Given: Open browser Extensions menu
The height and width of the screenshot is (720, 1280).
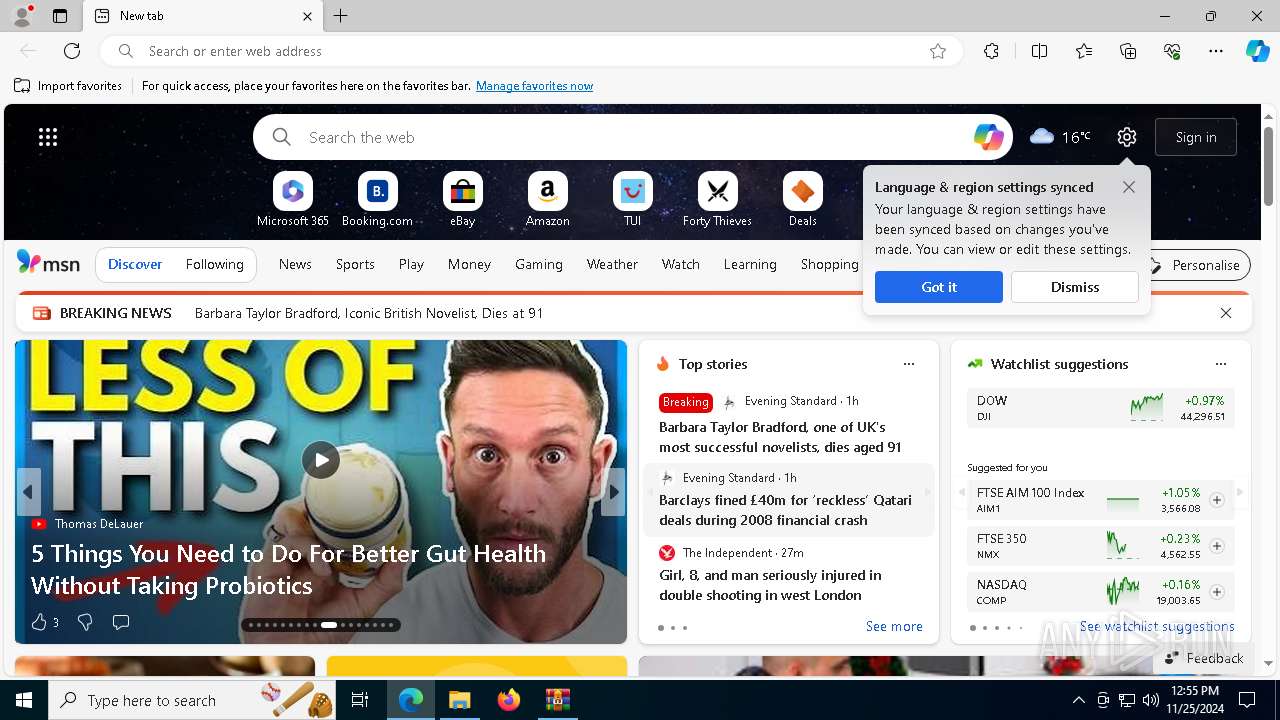Looking at the screenshot, I should 991,51.
